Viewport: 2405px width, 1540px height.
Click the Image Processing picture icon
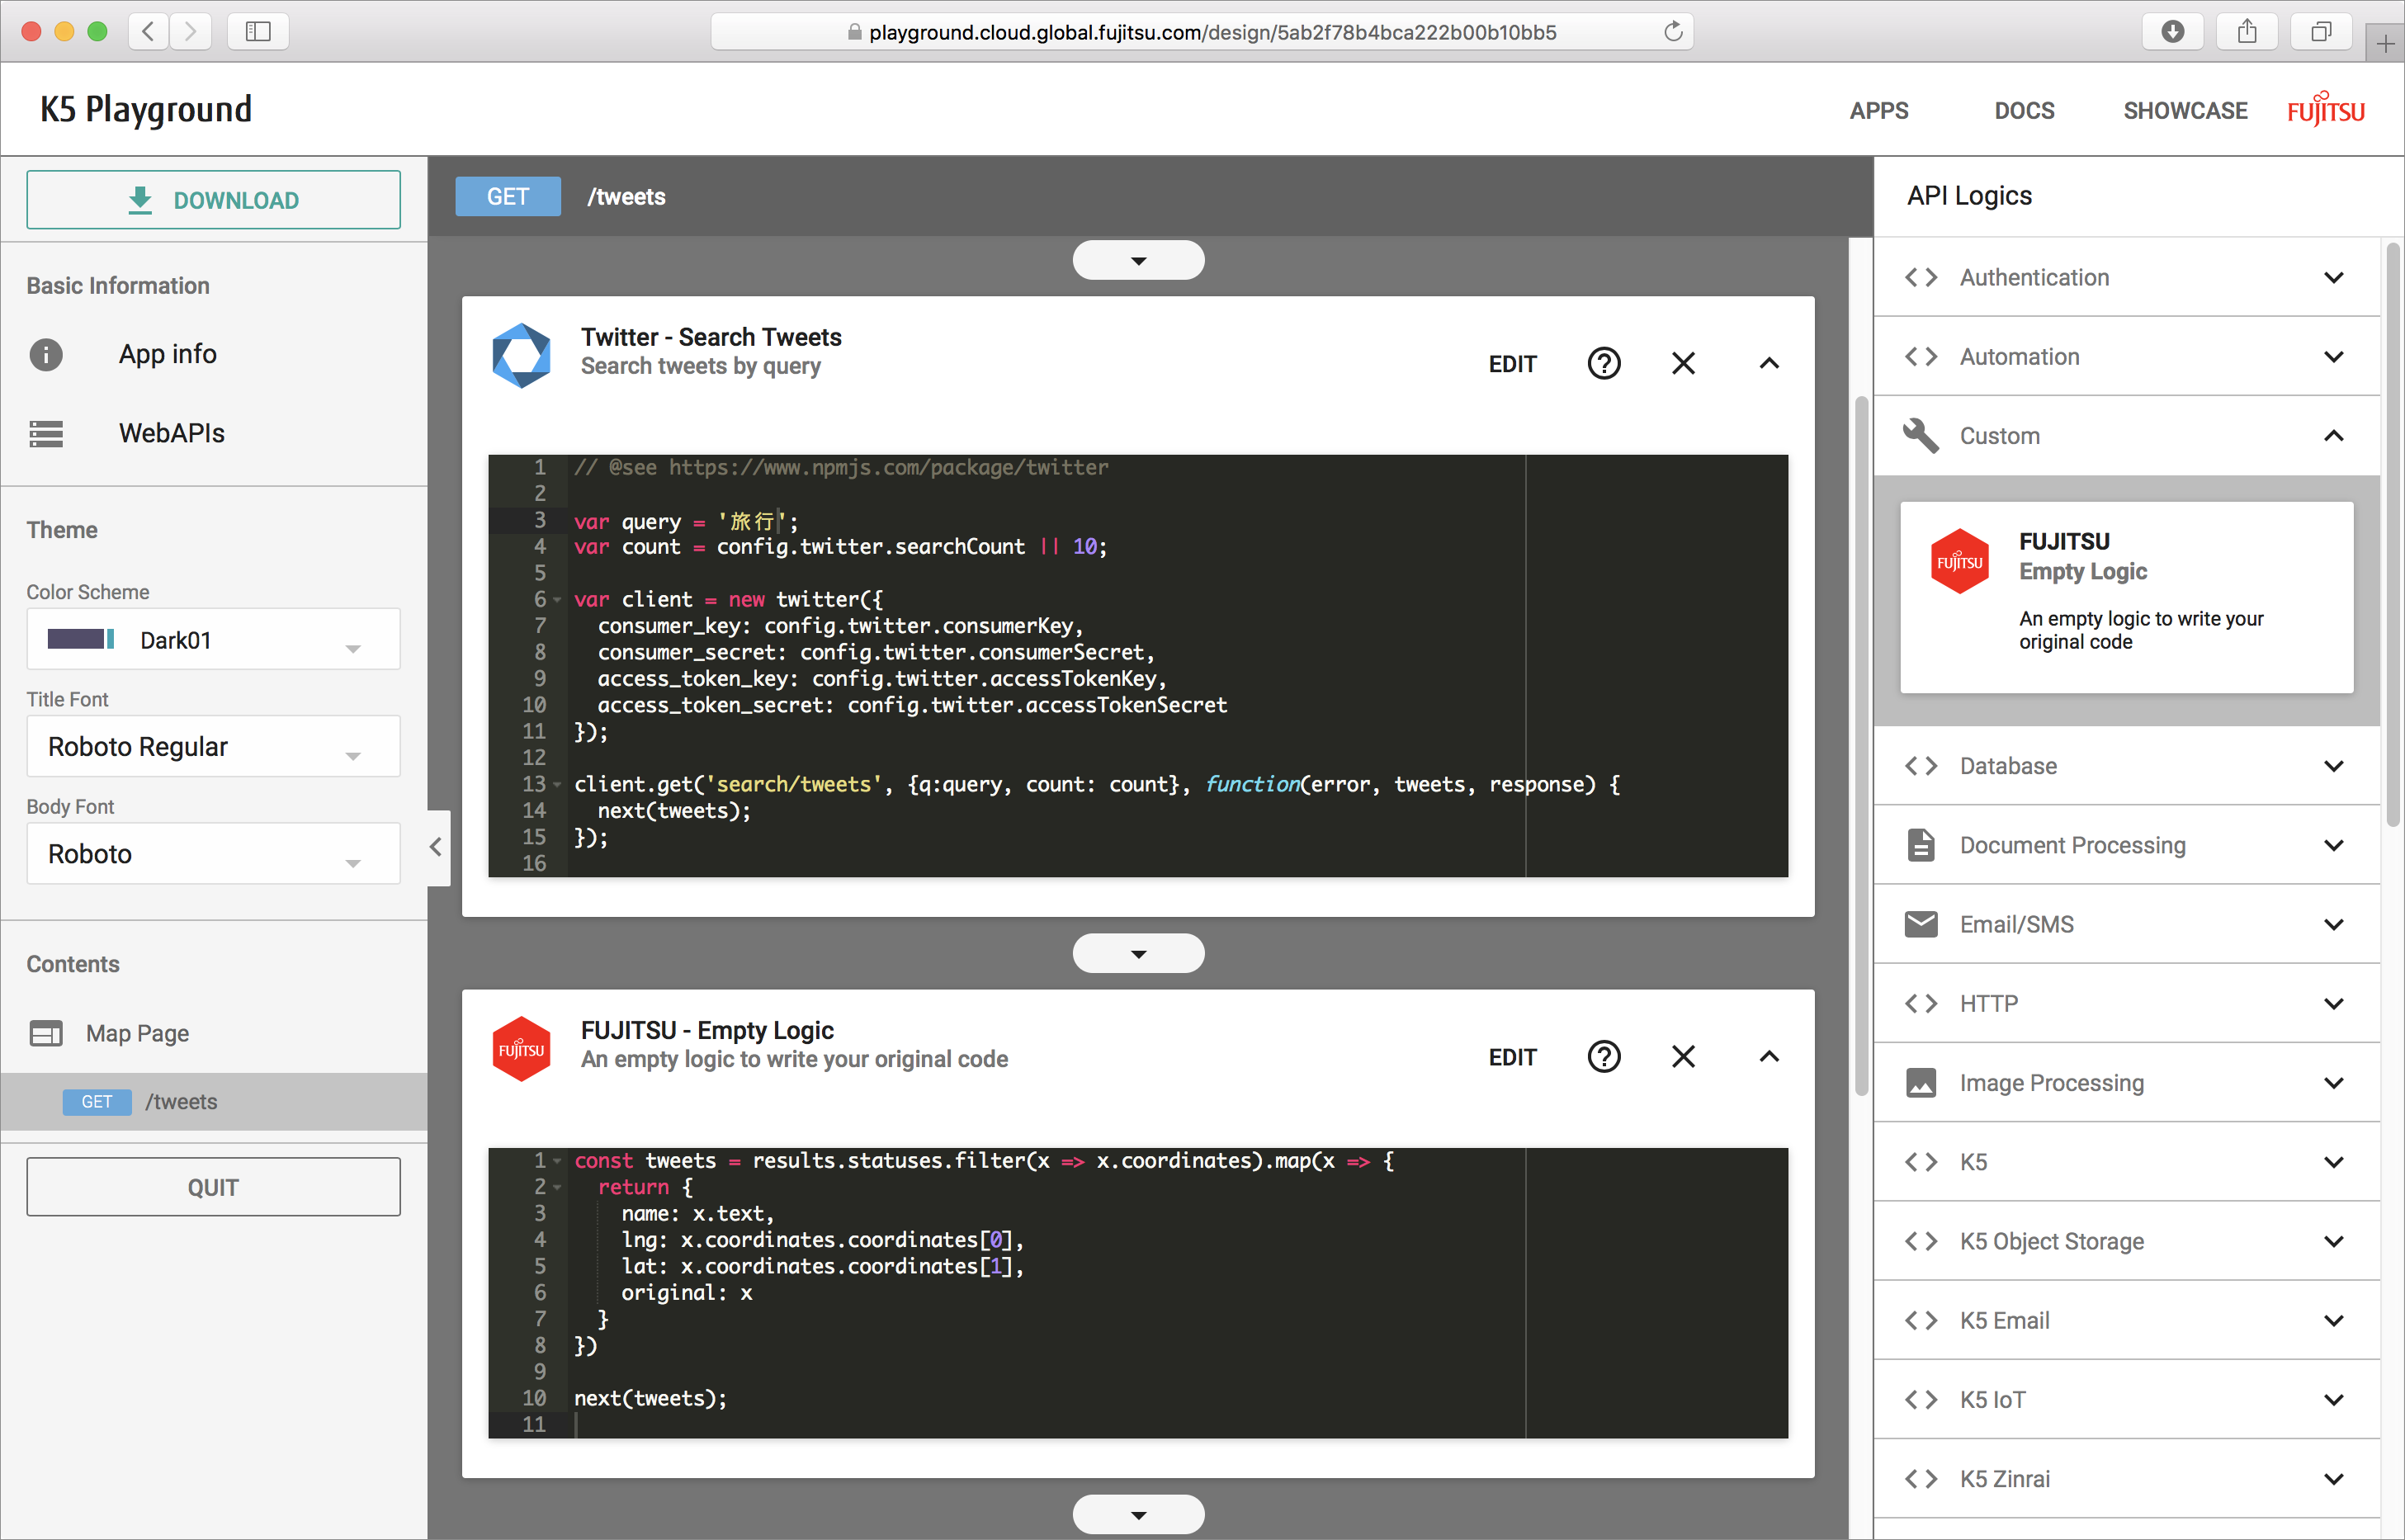(x=1920, y=1083)
